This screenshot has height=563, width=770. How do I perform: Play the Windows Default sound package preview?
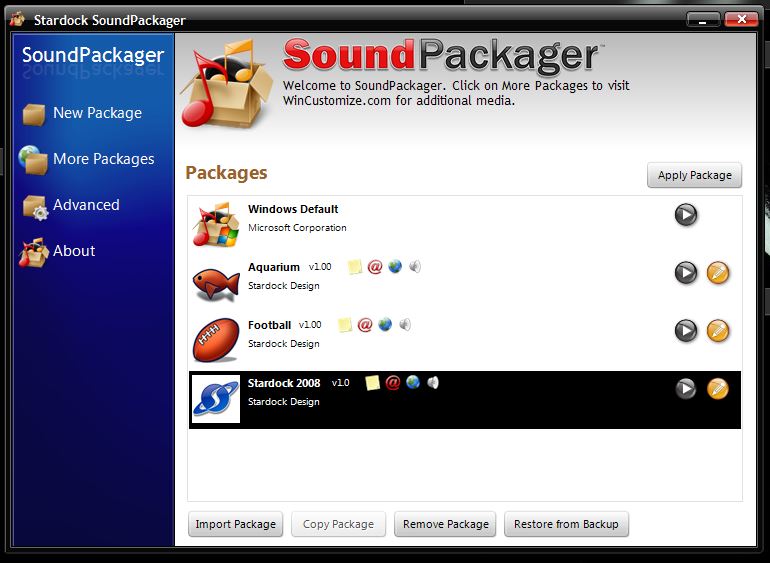point(685,215)
